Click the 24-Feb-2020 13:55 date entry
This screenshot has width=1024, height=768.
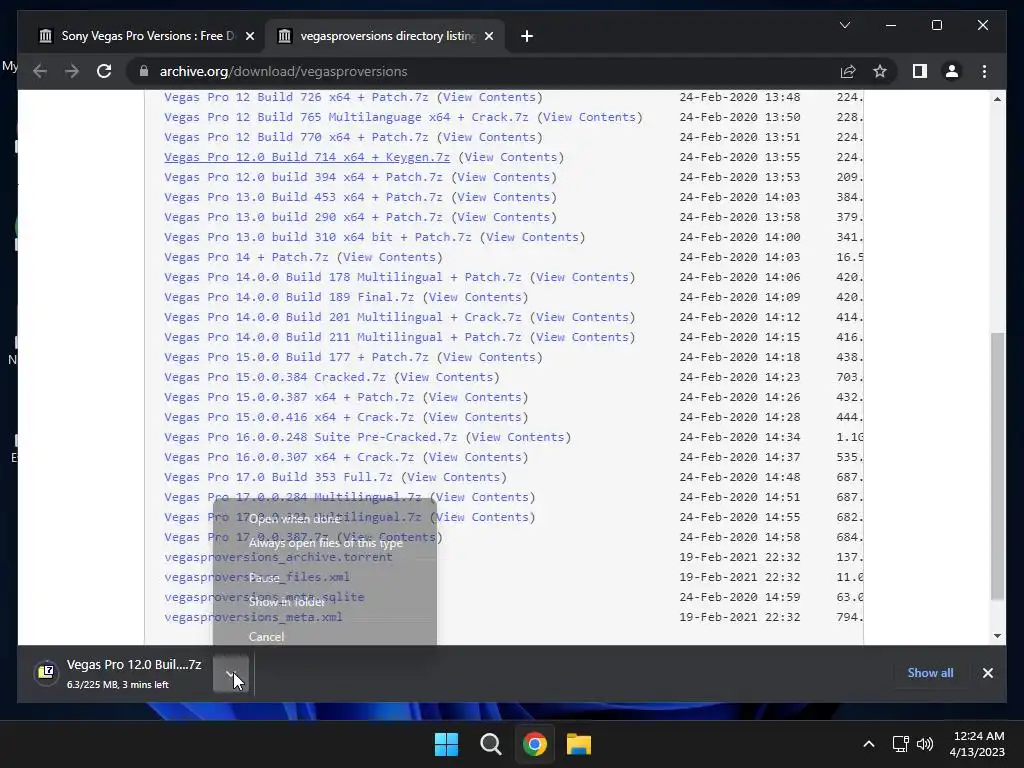click(739, 157)
